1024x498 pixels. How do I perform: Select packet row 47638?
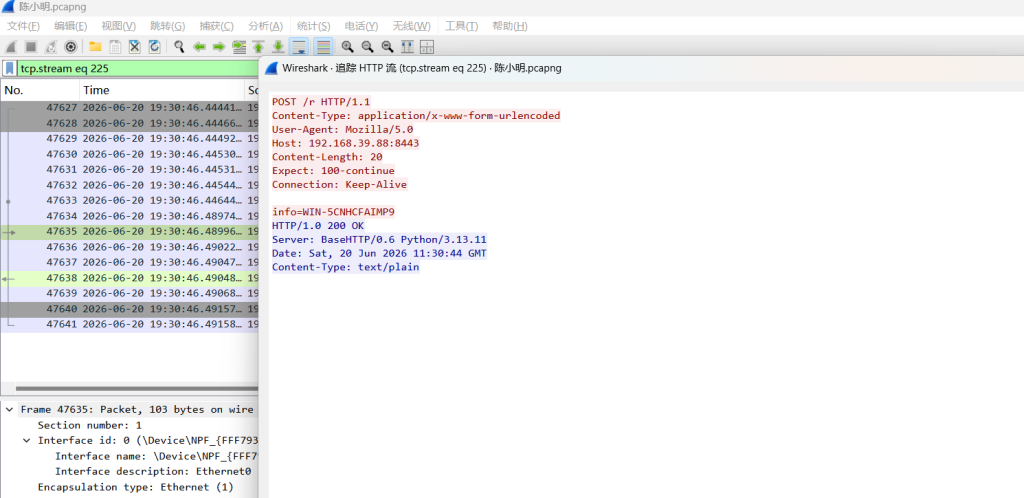click(129, 278)
